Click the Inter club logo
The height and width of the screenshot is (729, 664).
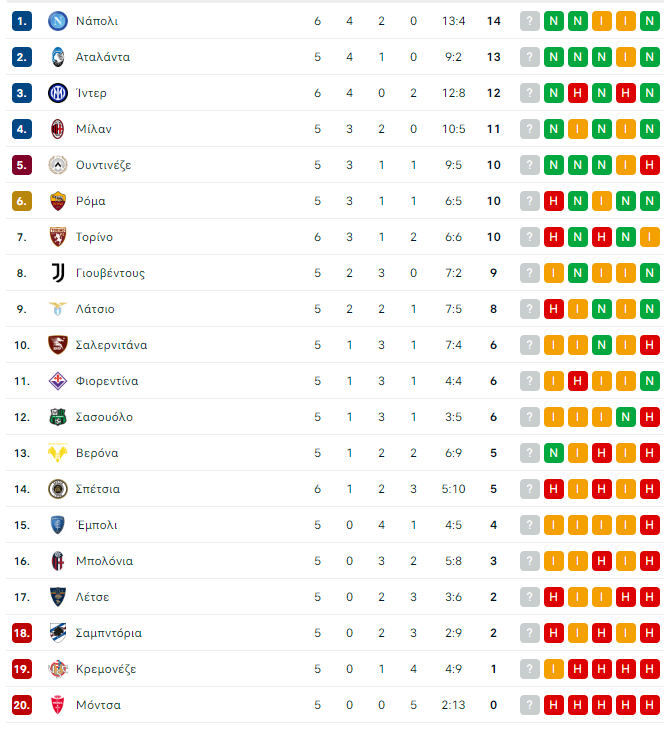(58, 93)
